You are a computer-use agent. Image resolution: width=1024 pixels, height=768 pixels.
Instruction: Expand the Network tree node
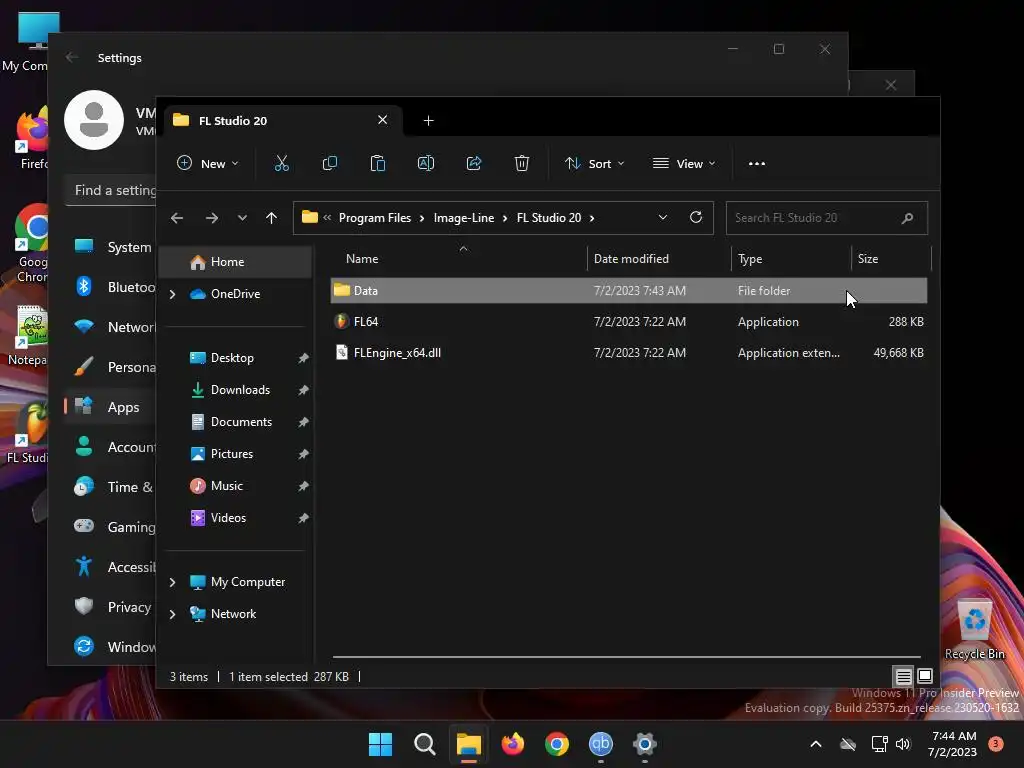[x=172, y=614]
